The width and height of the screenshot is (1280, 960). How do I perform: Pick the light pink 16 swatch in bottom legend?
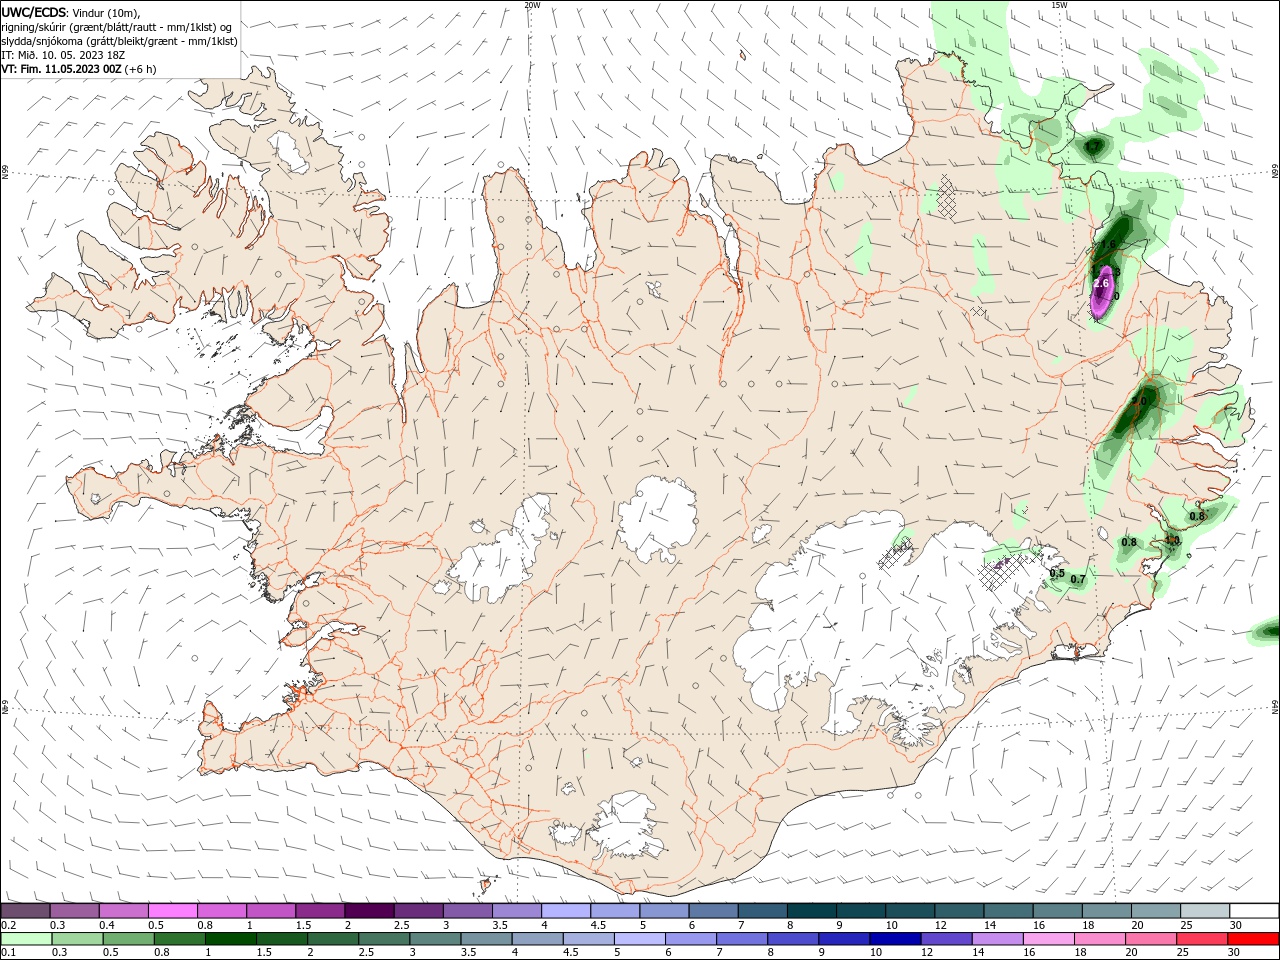[x=1048, y=939]
